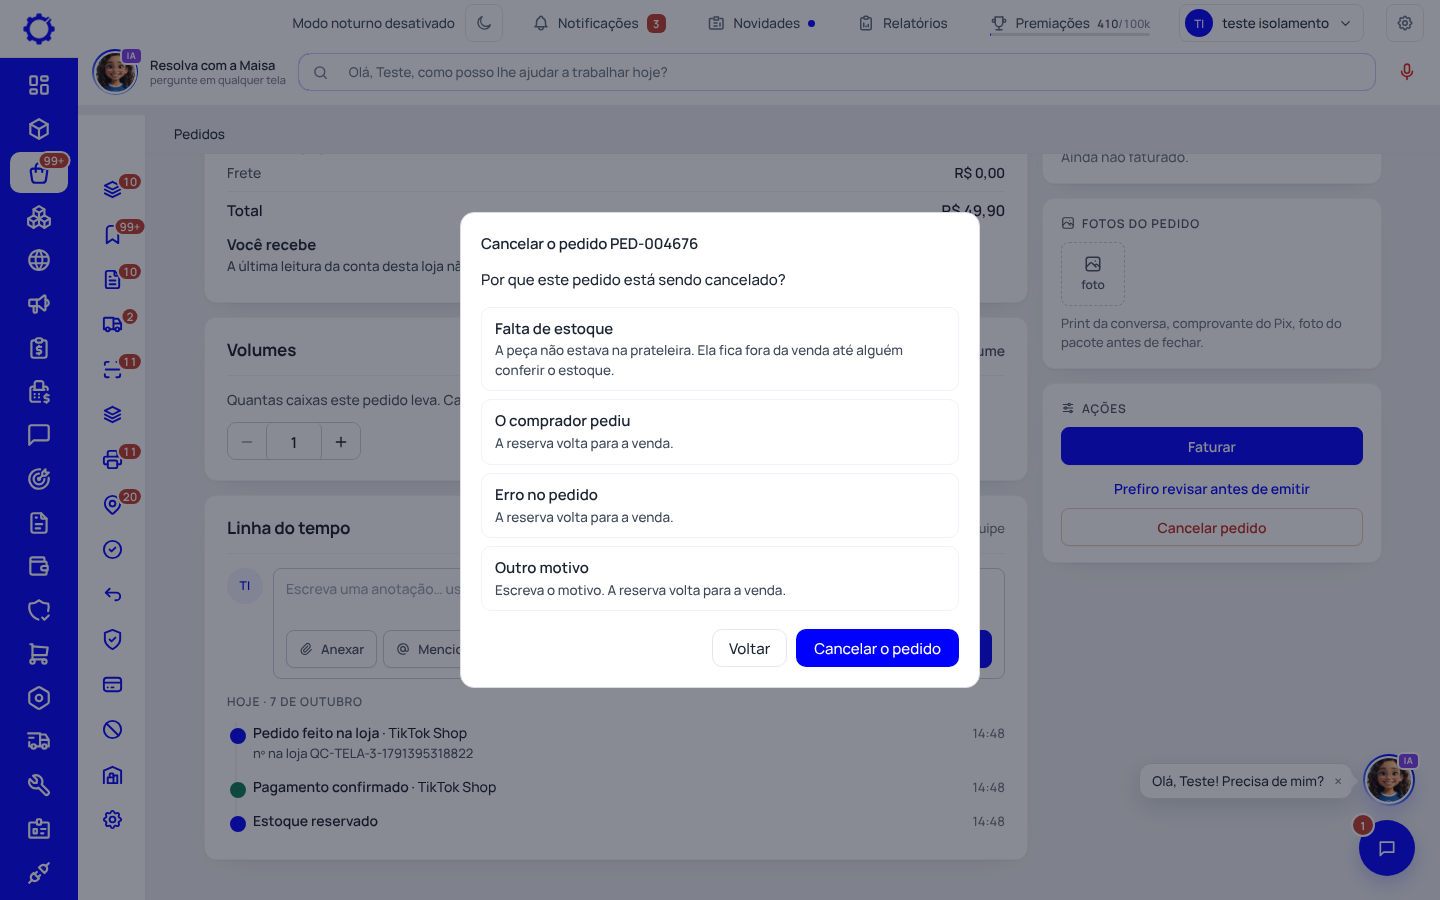This screenshot has width=1440, height=900.
Task: Open the megaphone marketing icon
Action: tap(39, 304)
